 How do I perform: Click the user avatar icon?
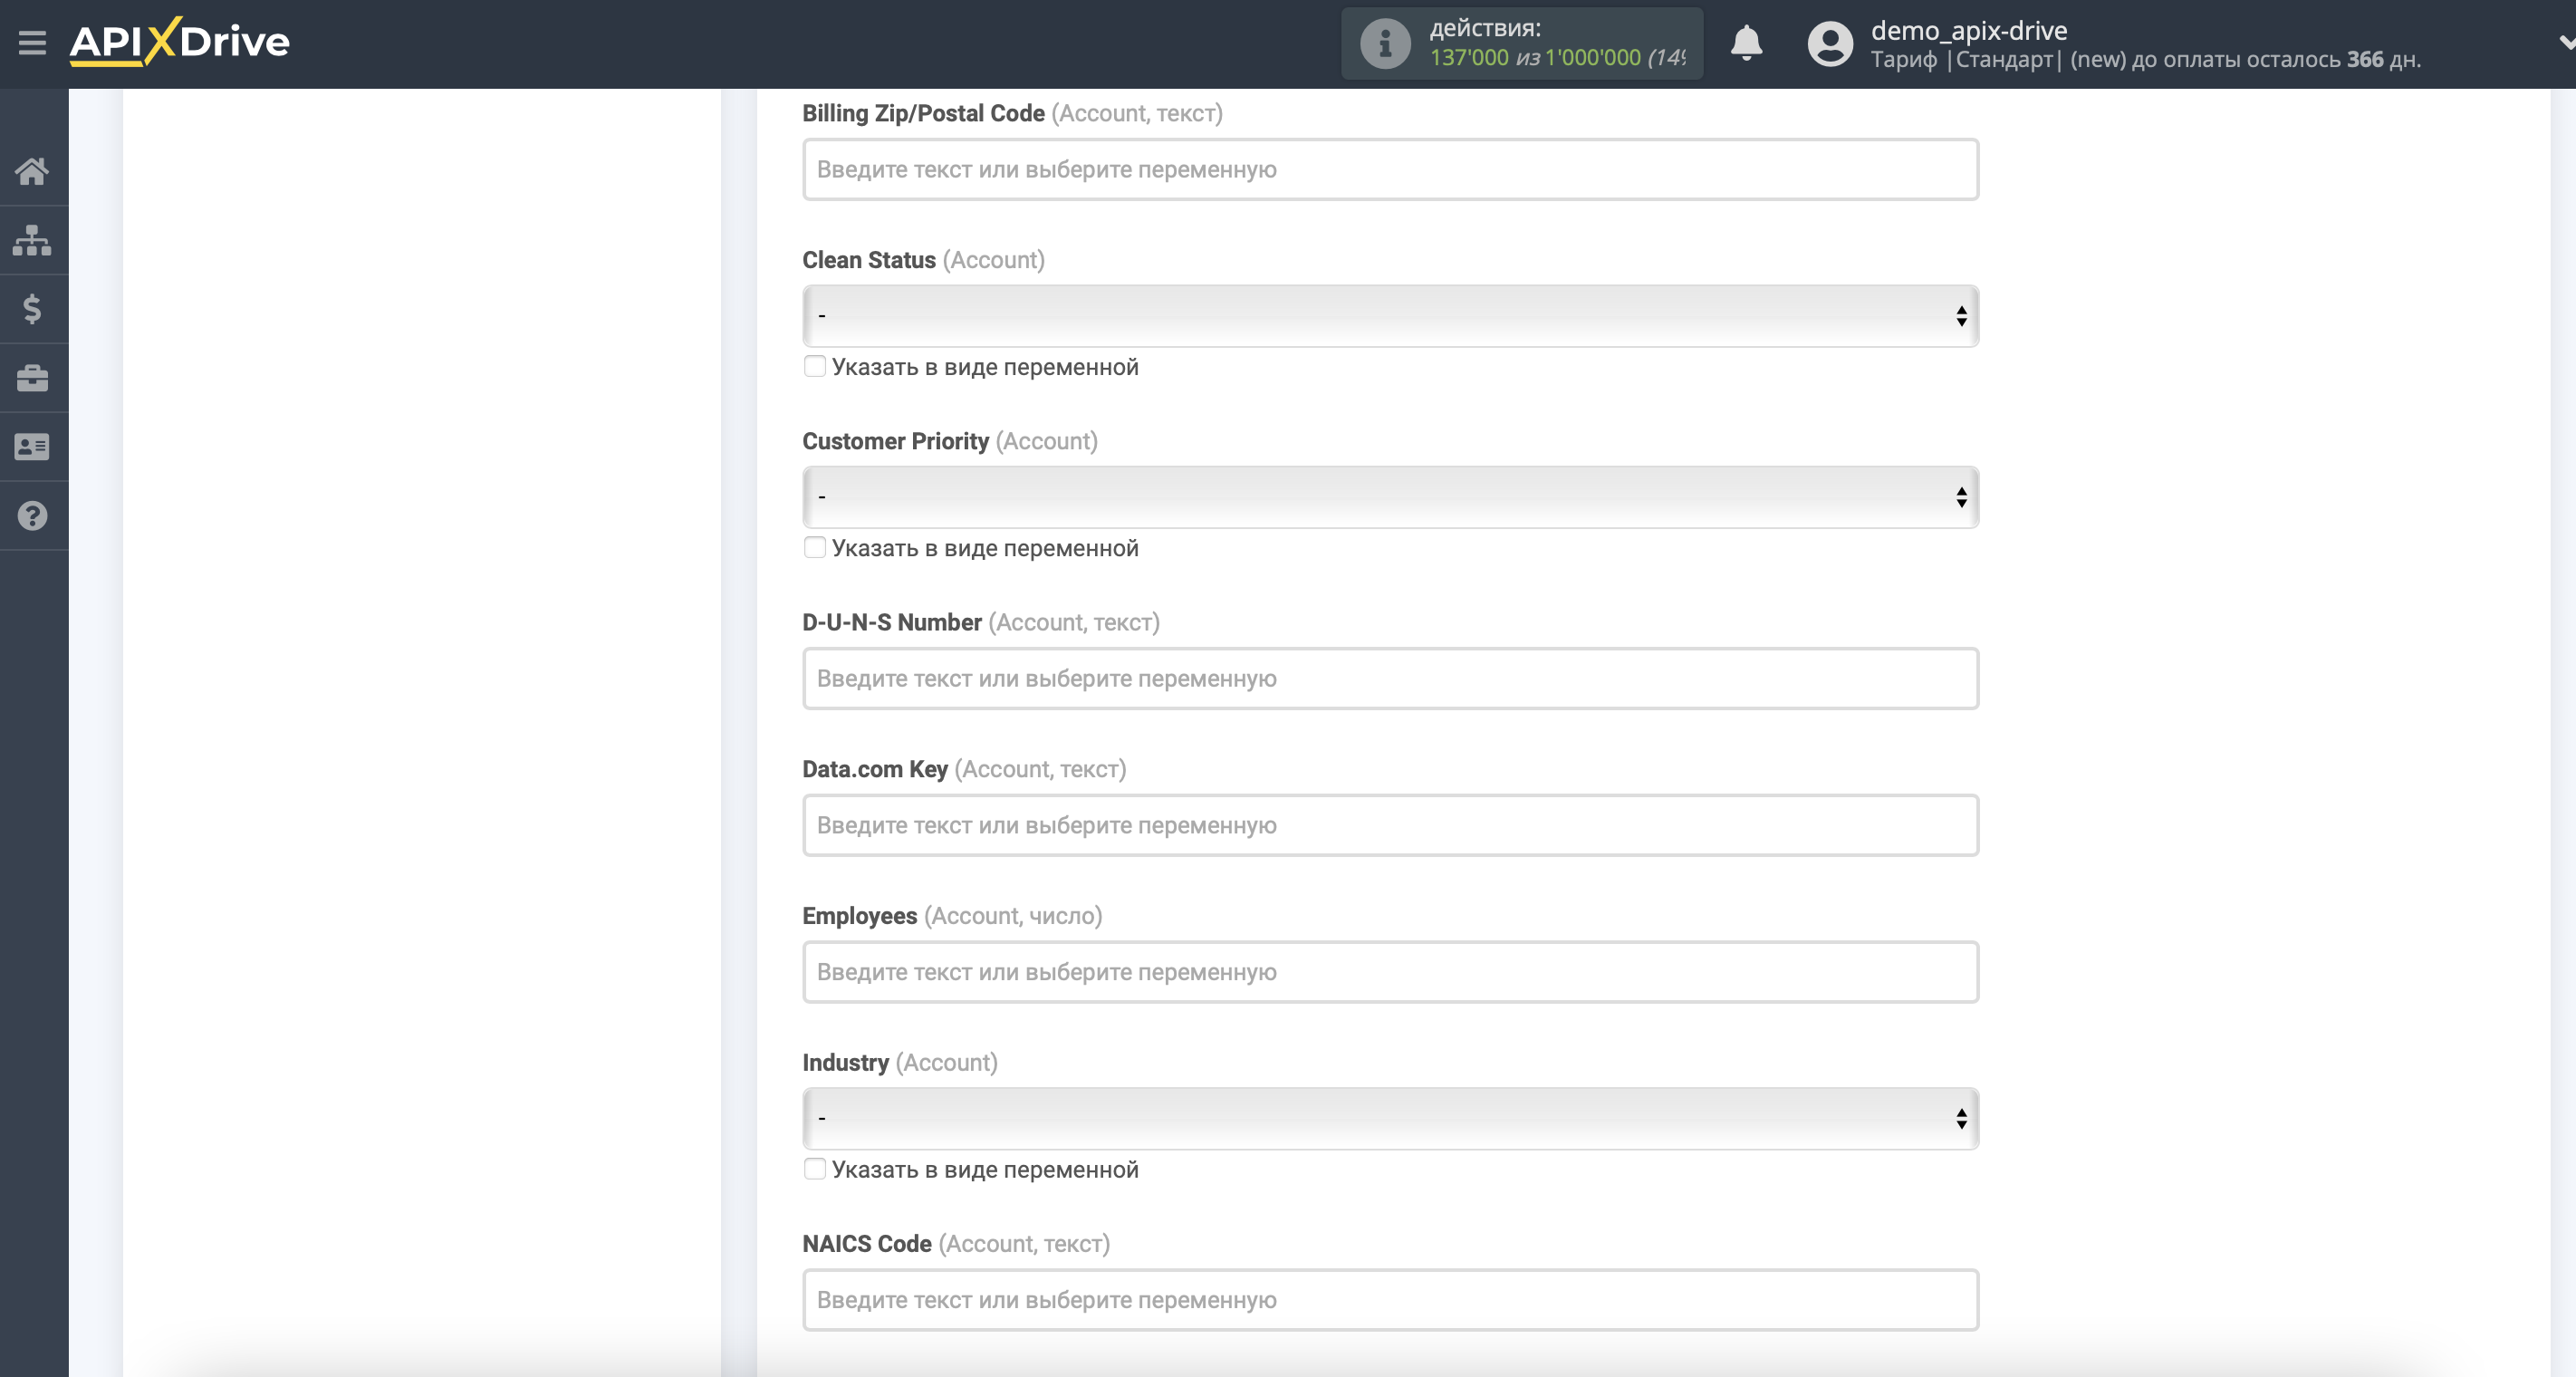click(x=1830, y=44)
